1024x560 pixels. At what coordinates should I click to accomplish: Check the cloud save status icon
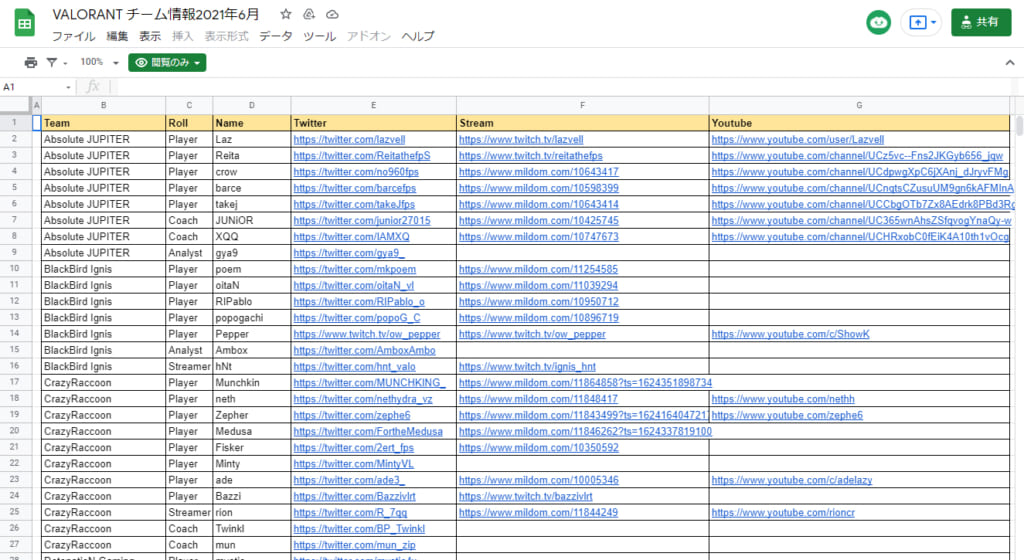pyautogui.click(x=332, y=14)
